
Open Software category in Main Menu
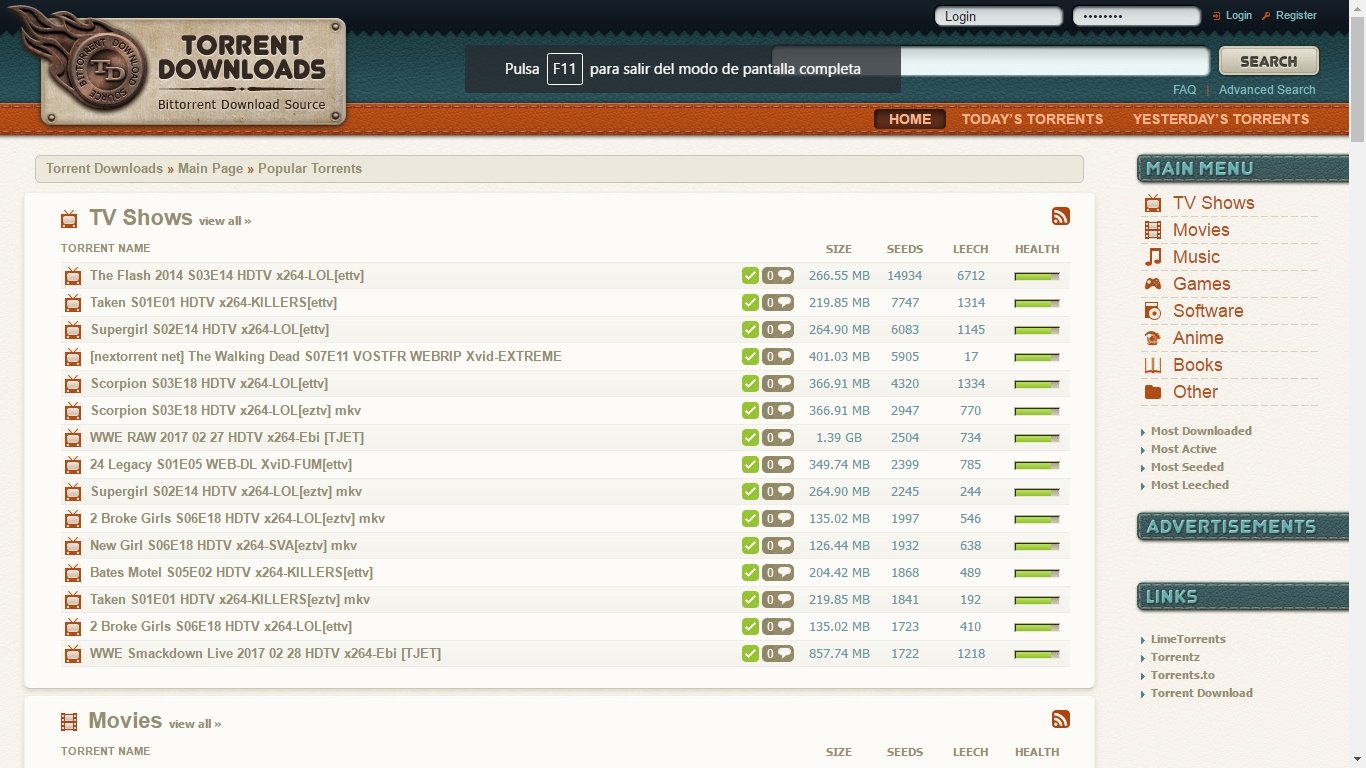coord(1208,311)
